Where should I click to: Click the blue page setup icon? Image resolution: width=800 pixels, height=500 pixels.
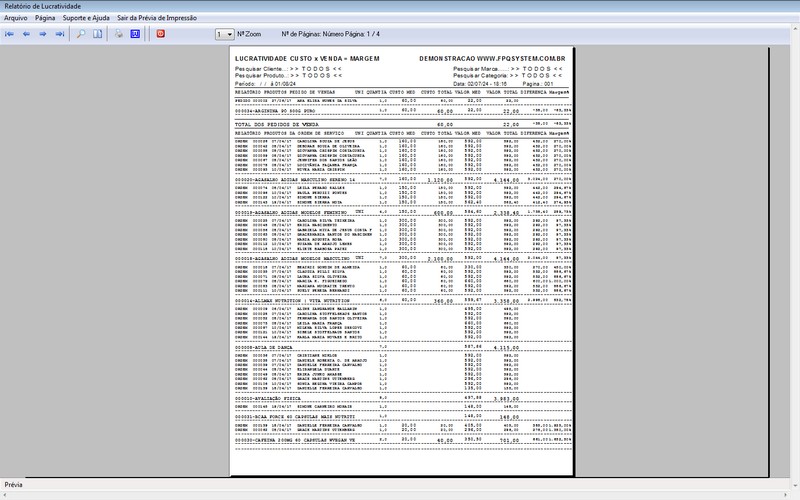135,34
